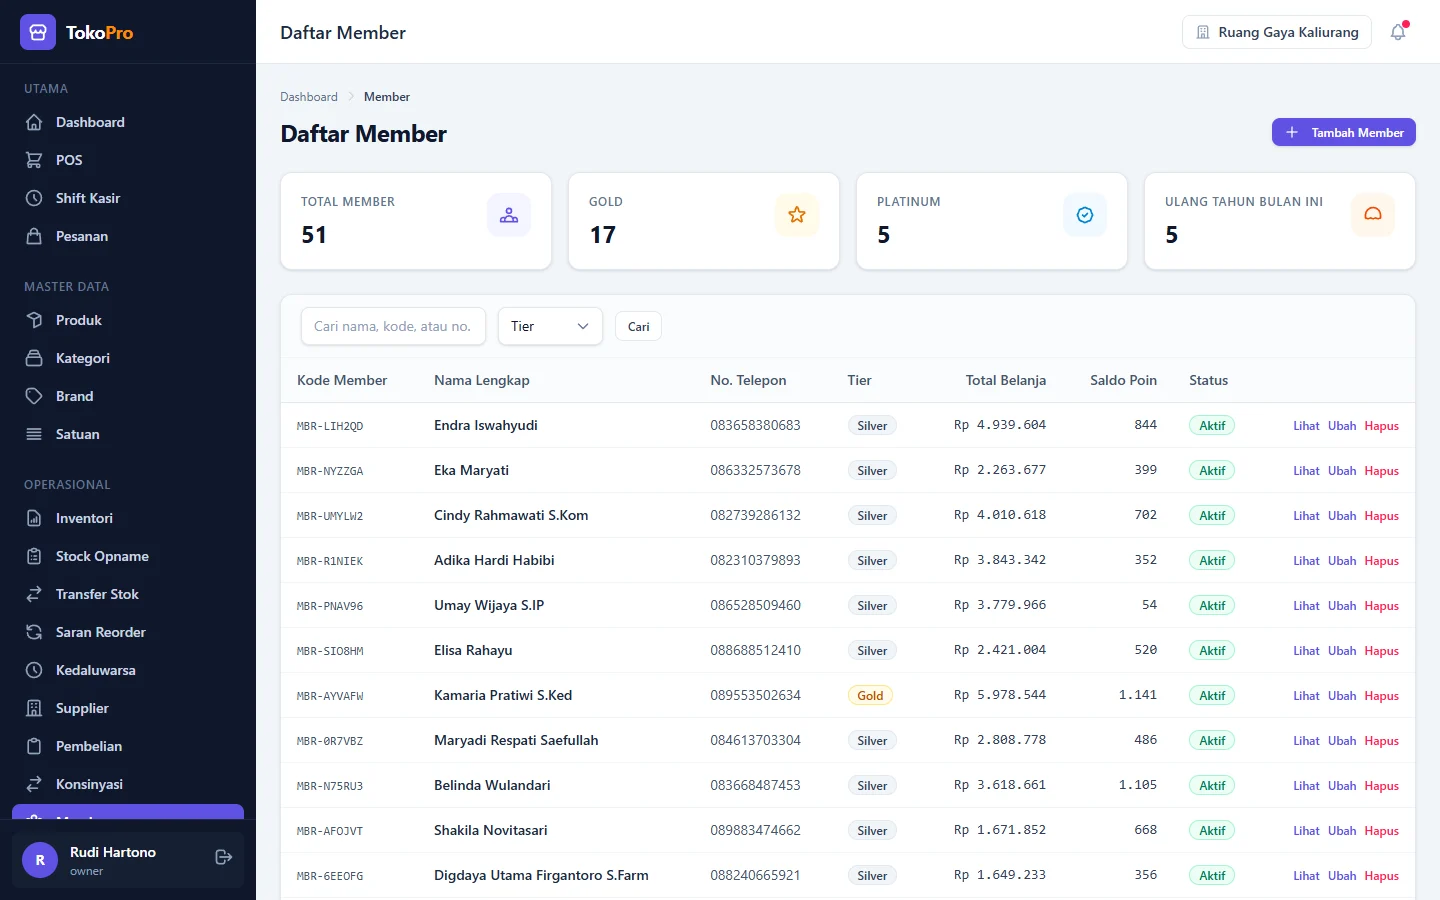This screenshot has width=1440, height=900.
Task: Click the Aktif status for Elisa Rahayu
Action: click(x=1212, y=651)
